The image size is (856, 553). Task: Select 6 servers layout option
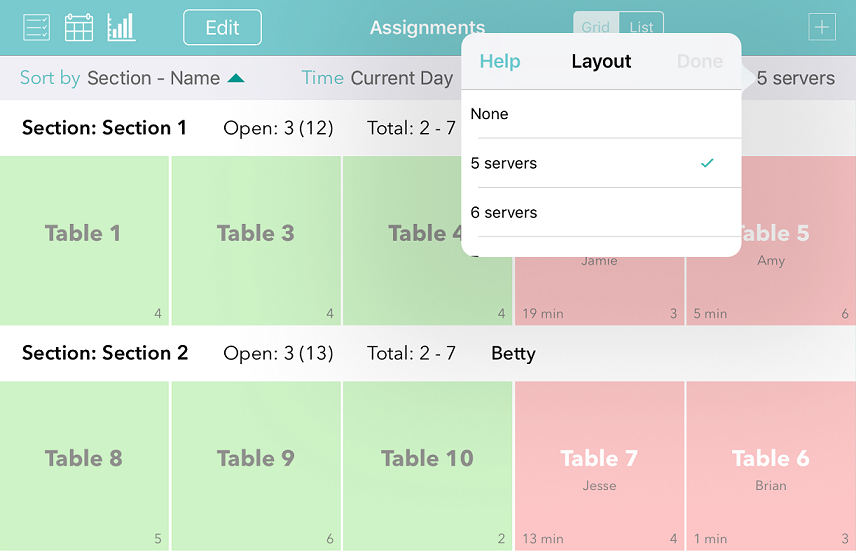(x=601, y=212)
